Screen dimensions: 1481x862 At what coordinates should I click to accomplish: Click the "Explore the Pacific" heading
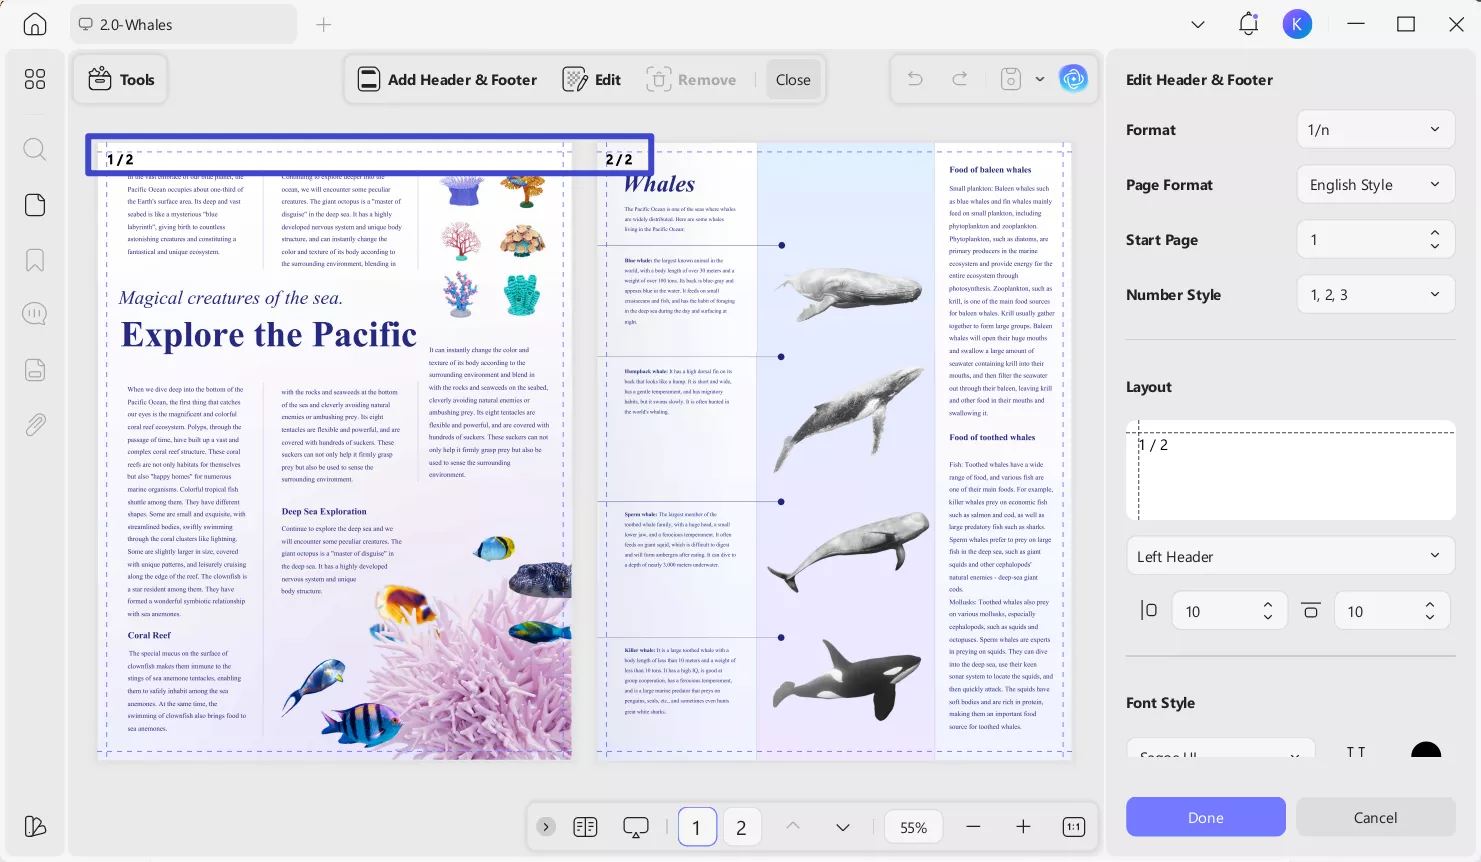click(268, 334)
